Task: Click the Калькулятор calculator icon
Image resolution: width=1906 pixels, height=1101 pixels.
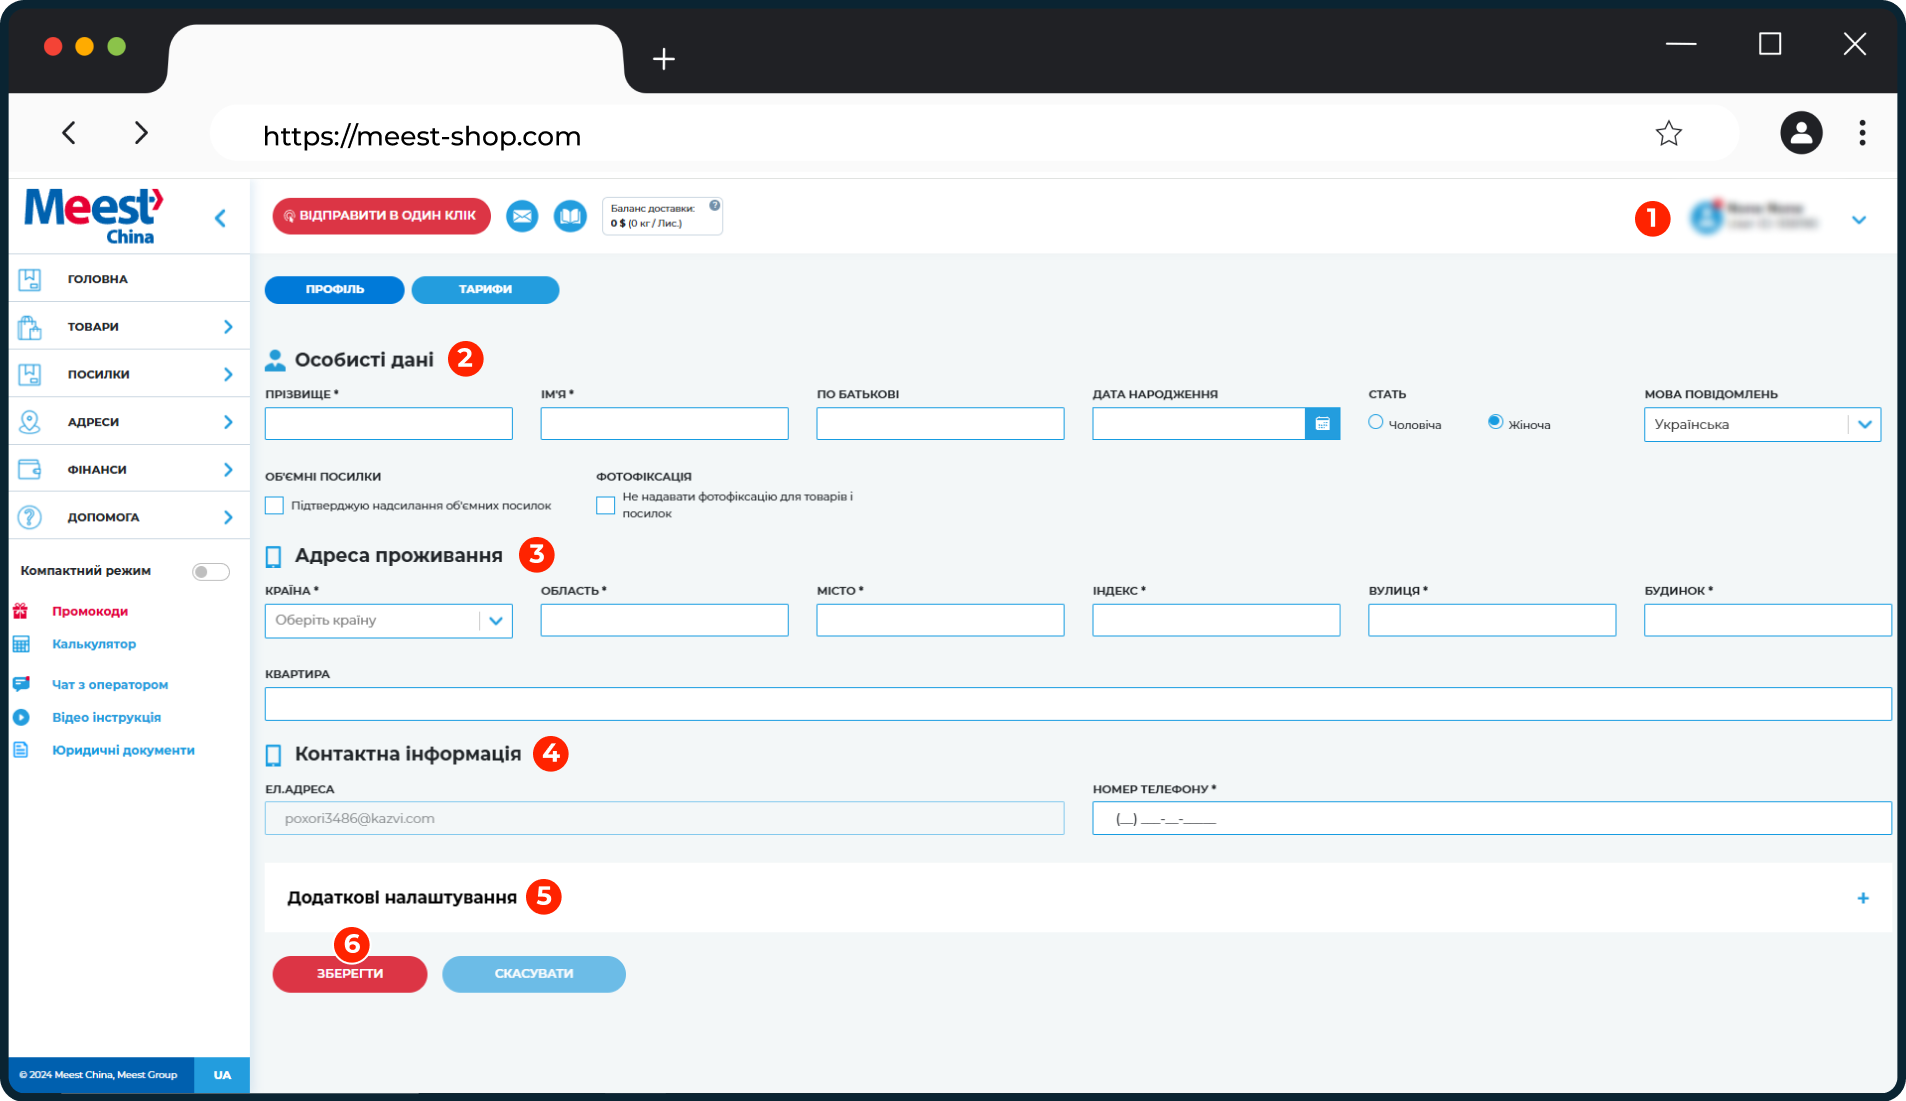Action: (20, 644)
